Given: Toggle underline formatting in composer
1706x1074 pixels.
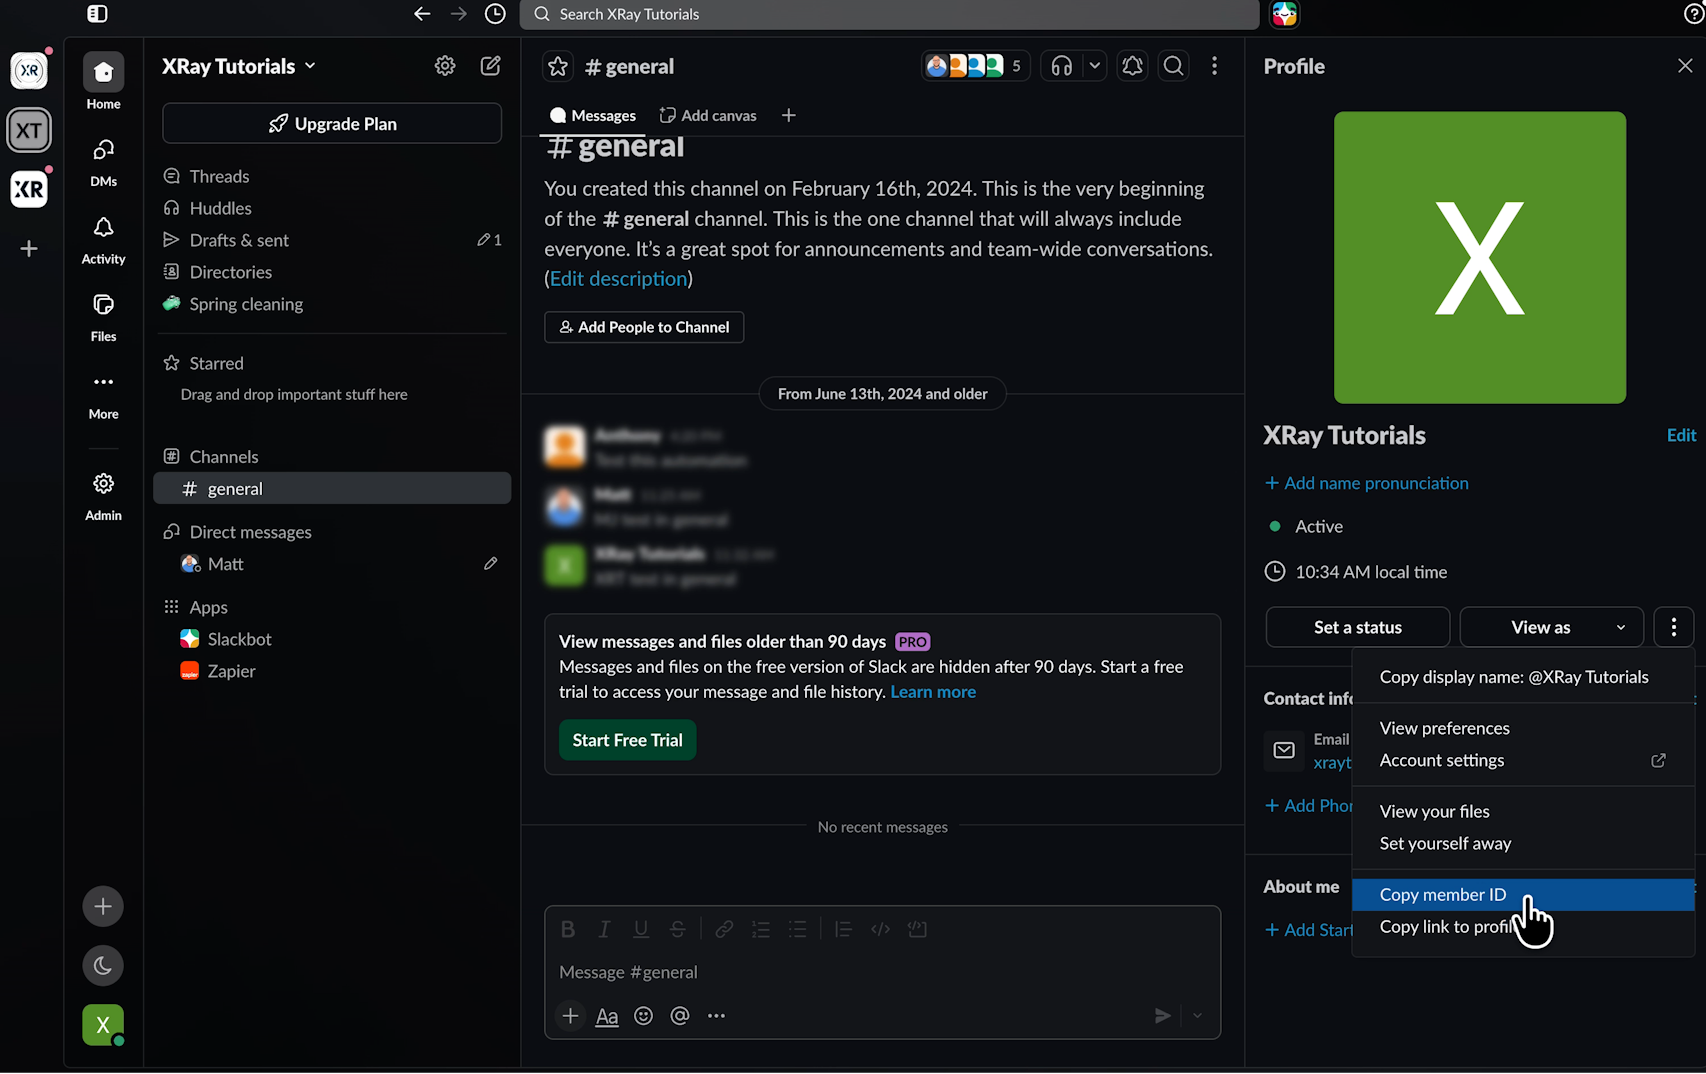Looking at the screenshot, I should pyautogui.click(x=641, y=930).
